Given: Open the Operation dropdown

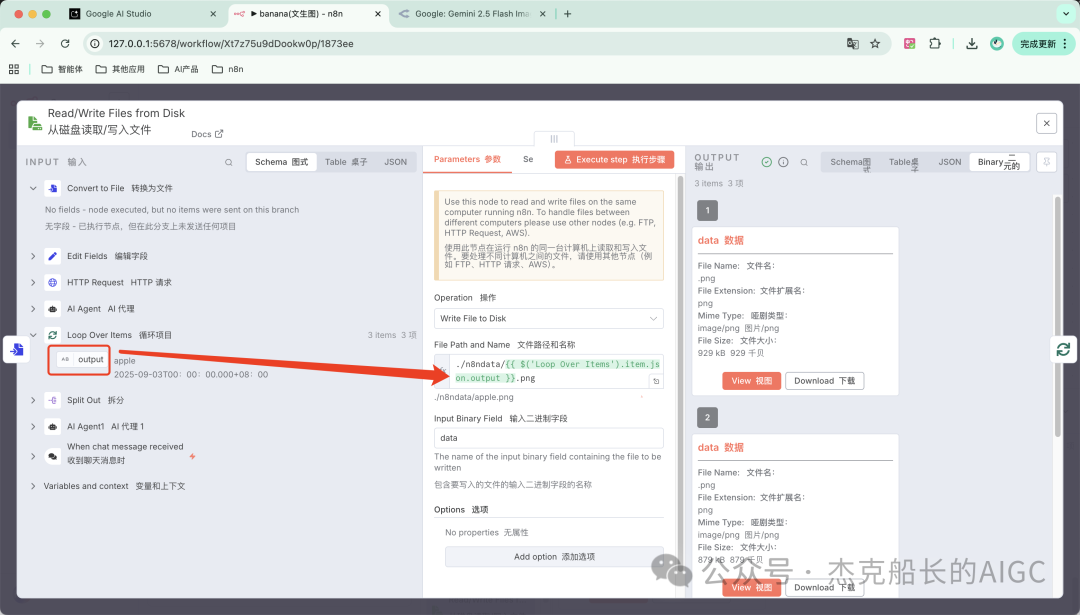Looking at the screenshot, I should pos(548,318).
